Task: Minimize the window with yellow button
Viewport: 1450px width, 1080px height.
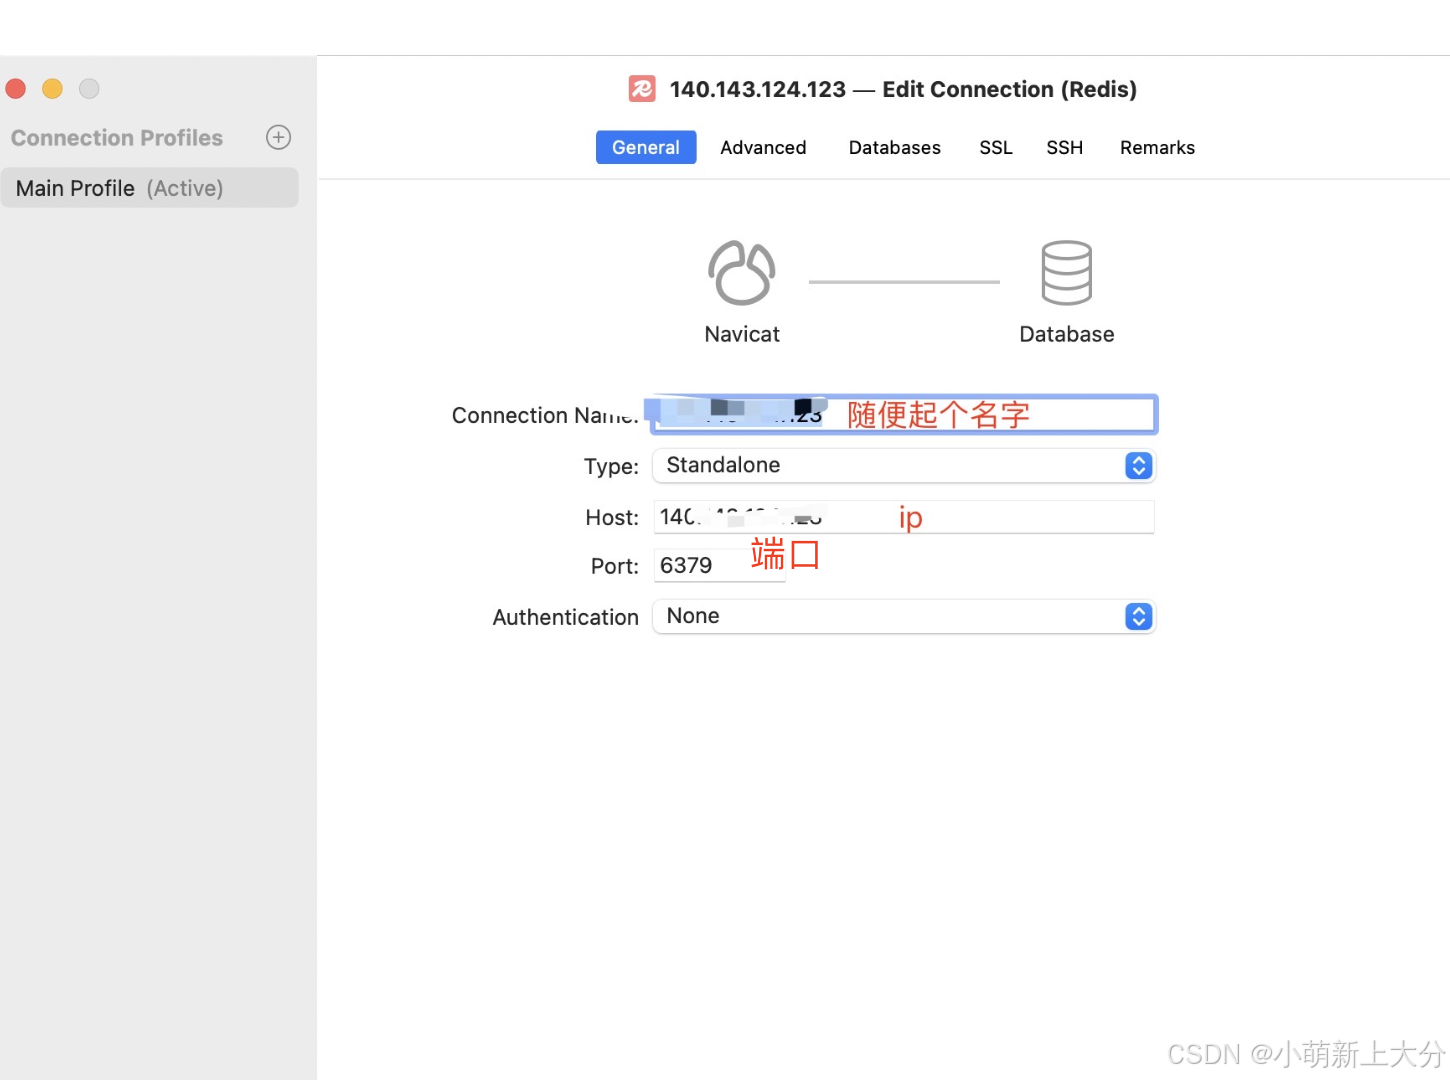Action: pos(52,89)
